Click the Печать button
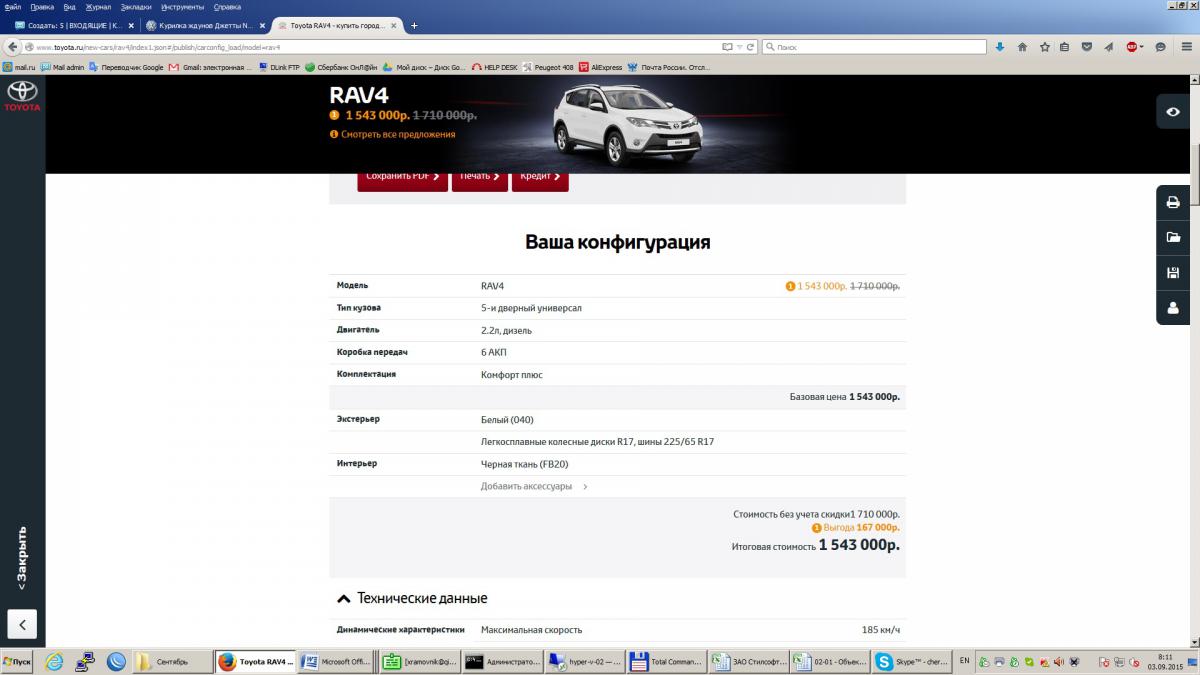 (x=480, y=178)
